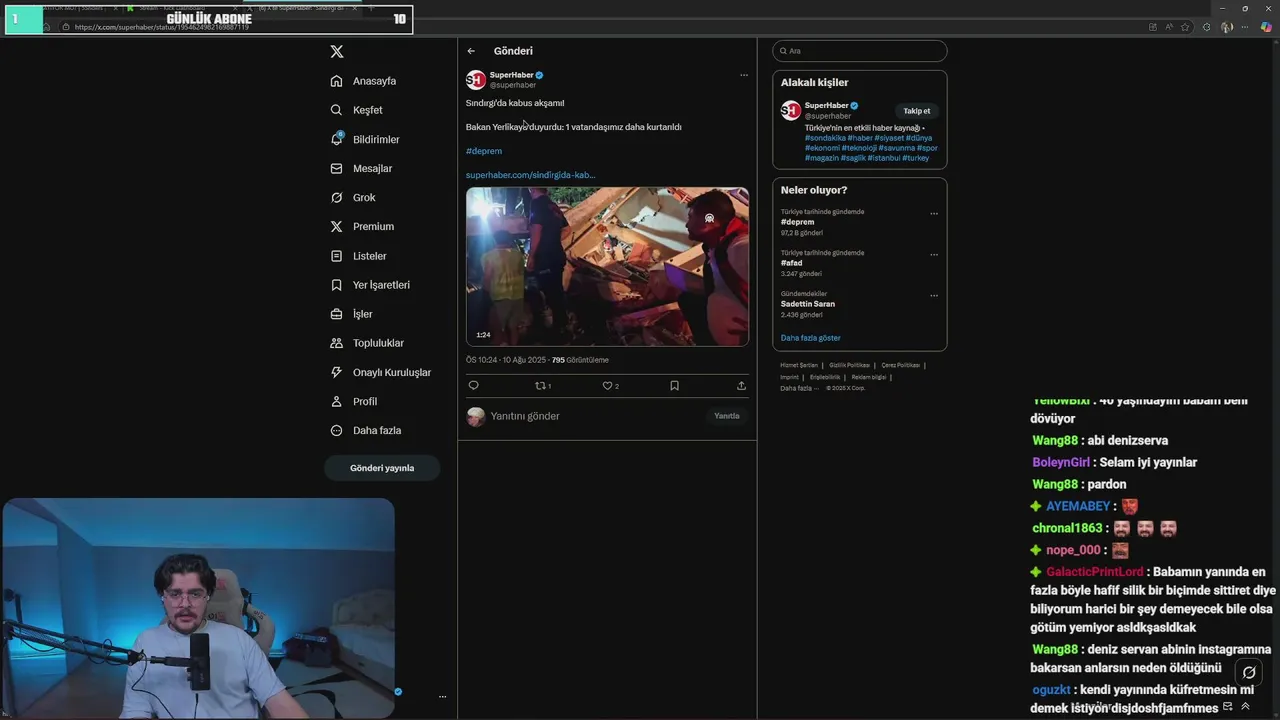1280x720 pixels.
Task: Open options for the #deprem trend
Action: (x=934, y=213)
